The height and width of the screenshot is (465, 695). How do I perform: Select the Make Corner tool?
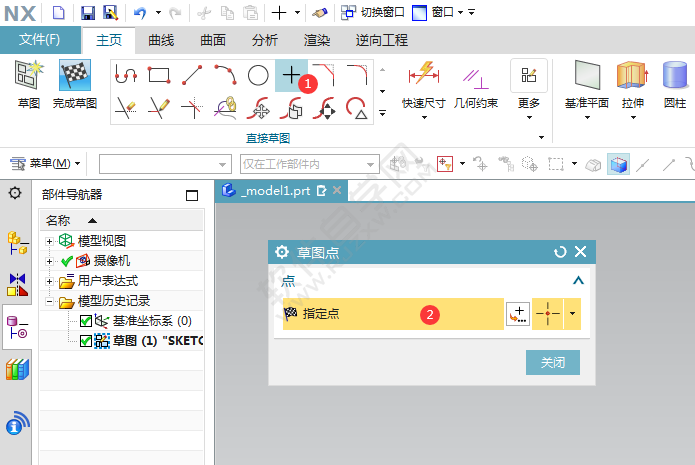coord(192,108)
